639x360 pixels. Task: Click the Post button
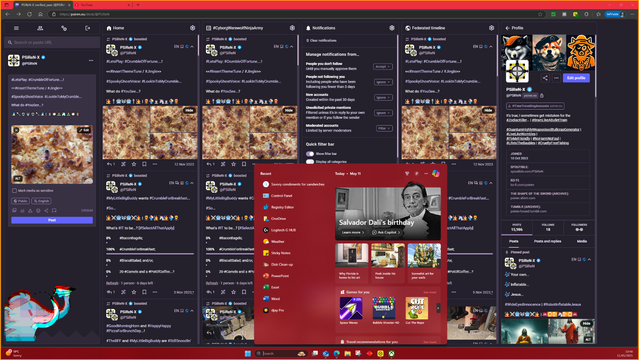[x=52, y=220]
